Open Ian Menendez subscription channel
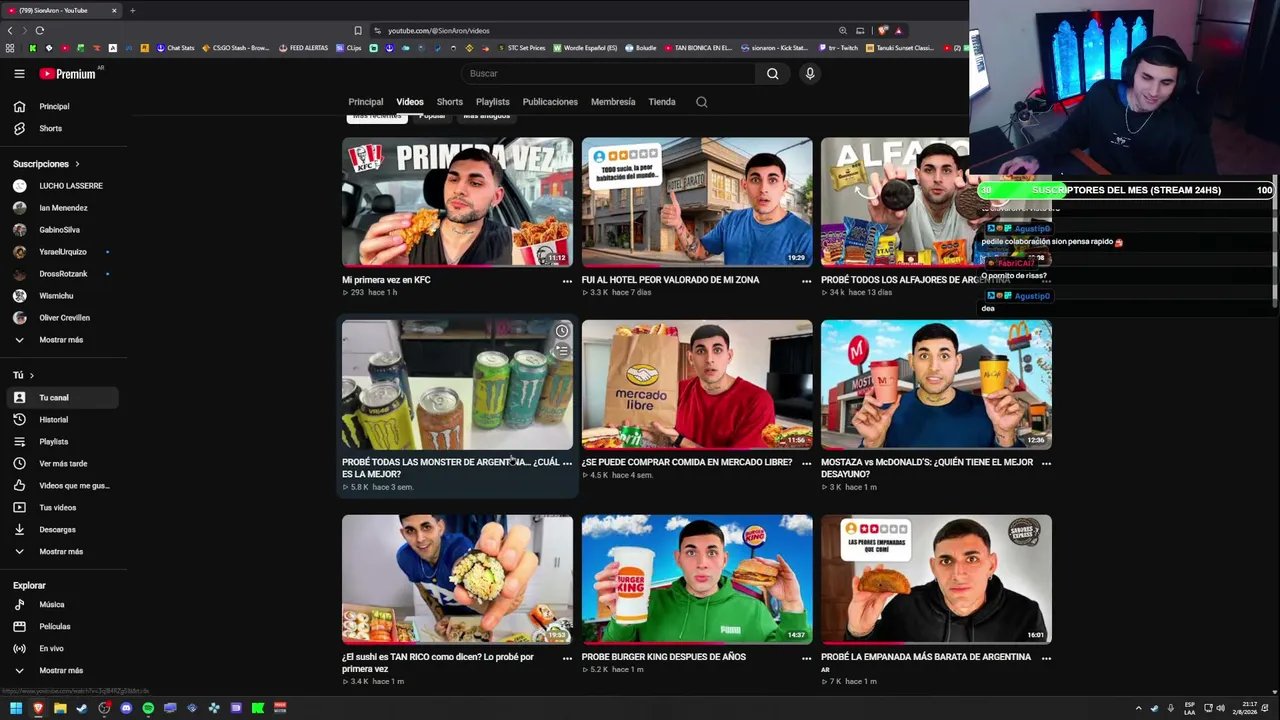The height and width of the screenshot is (720, 1280). pos(60,208)
